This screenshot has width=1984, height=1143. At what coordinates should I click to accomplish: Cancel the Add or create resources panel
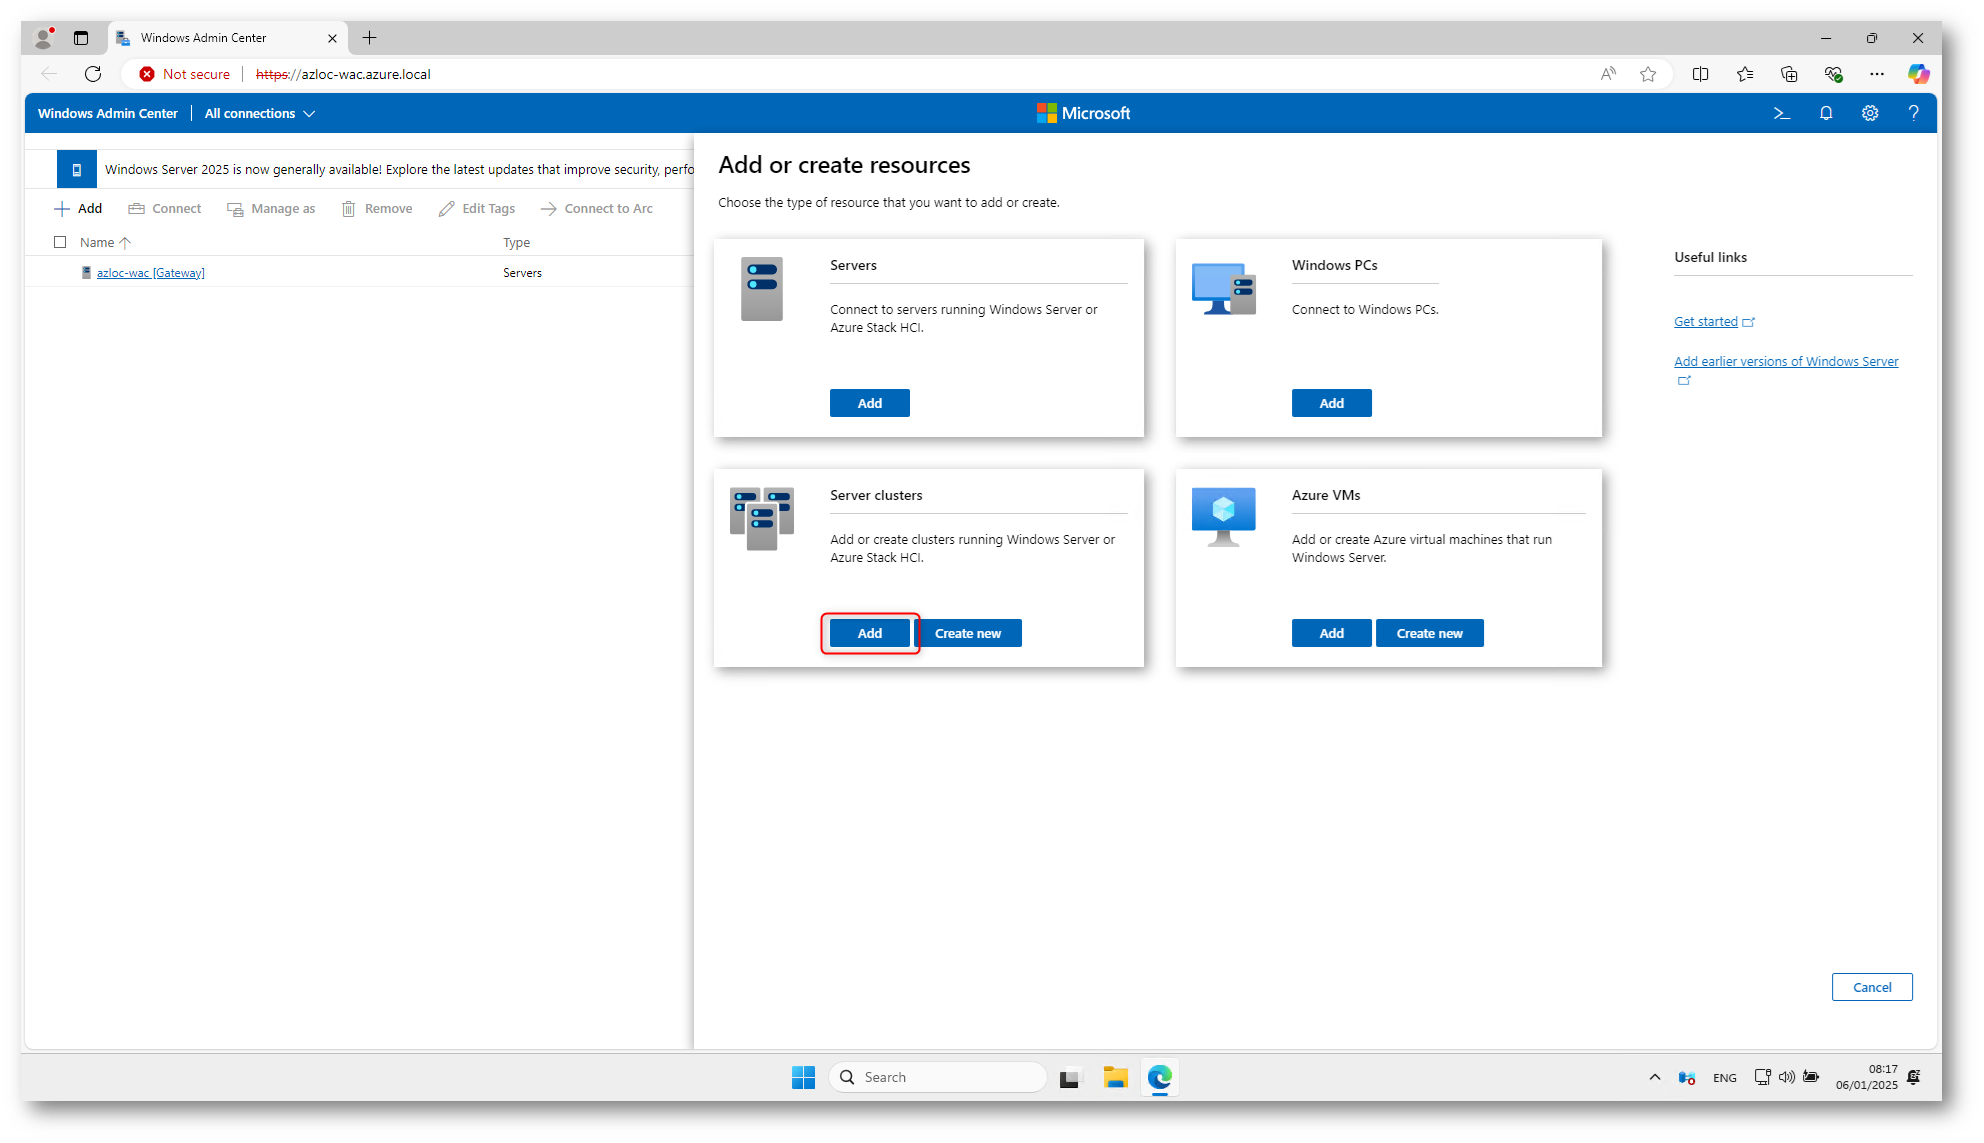tap(1872, 987)
